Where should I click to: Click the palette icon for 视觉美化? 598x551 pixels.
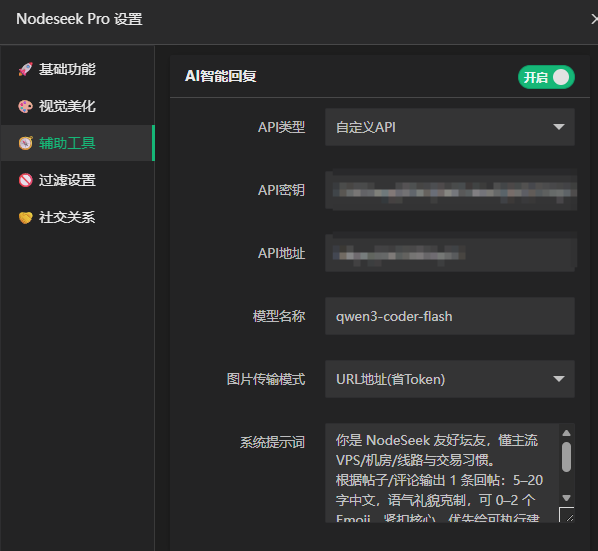(x=26, y=106)
